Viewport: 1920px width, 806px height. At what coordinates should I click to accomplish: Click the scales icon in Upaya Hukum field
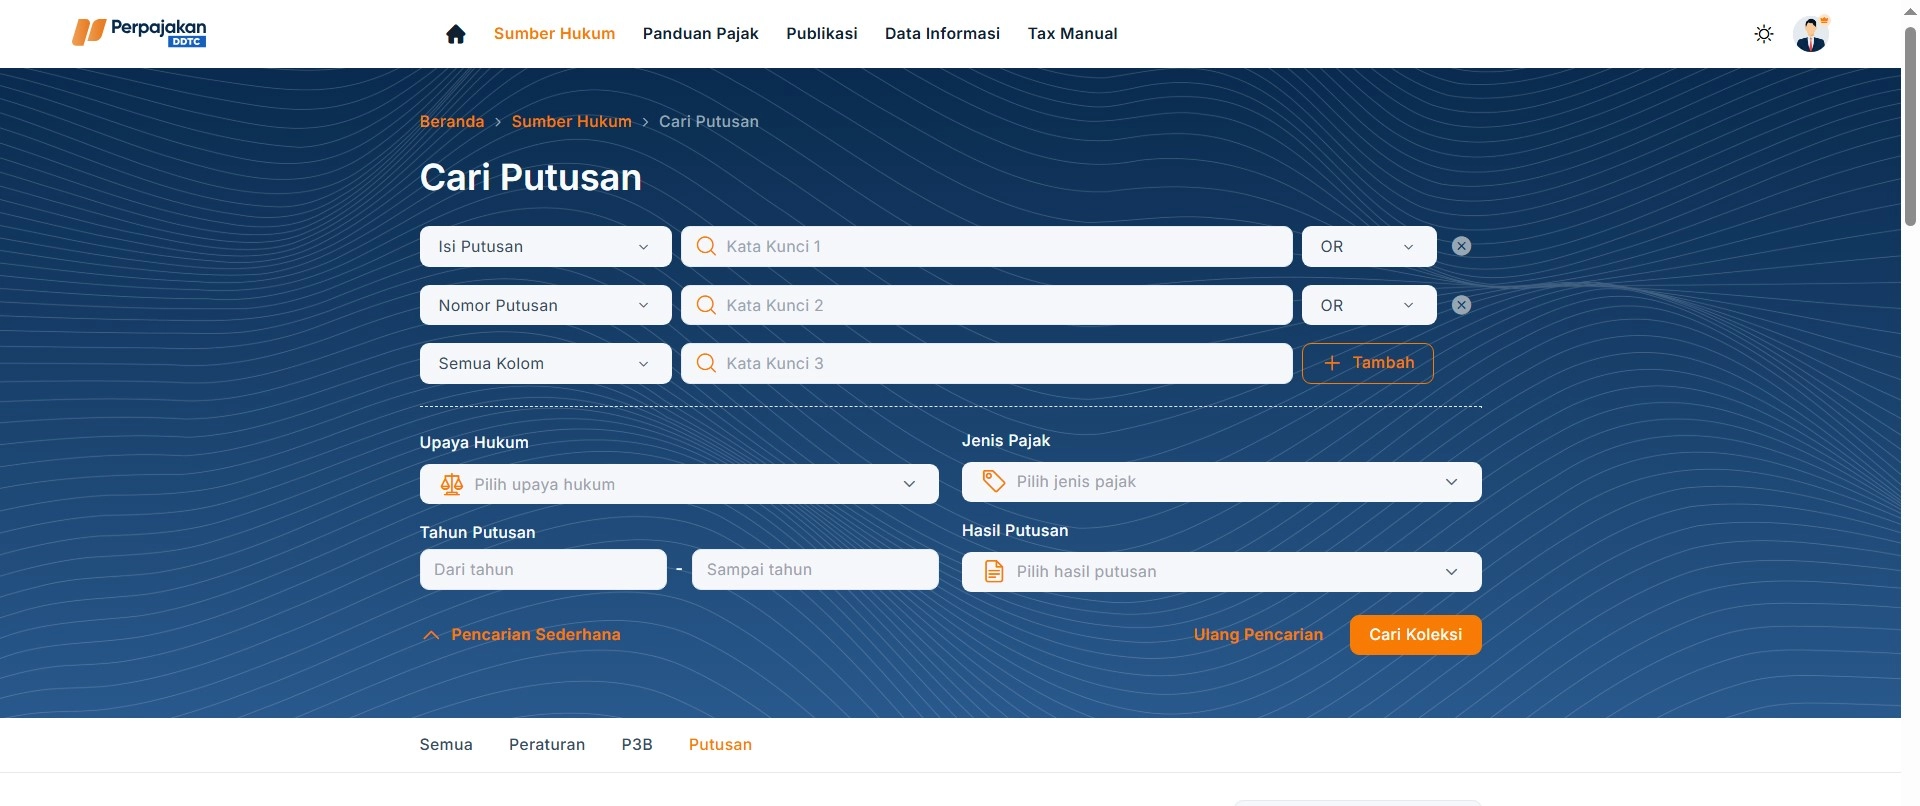click(x=452, y=485)
